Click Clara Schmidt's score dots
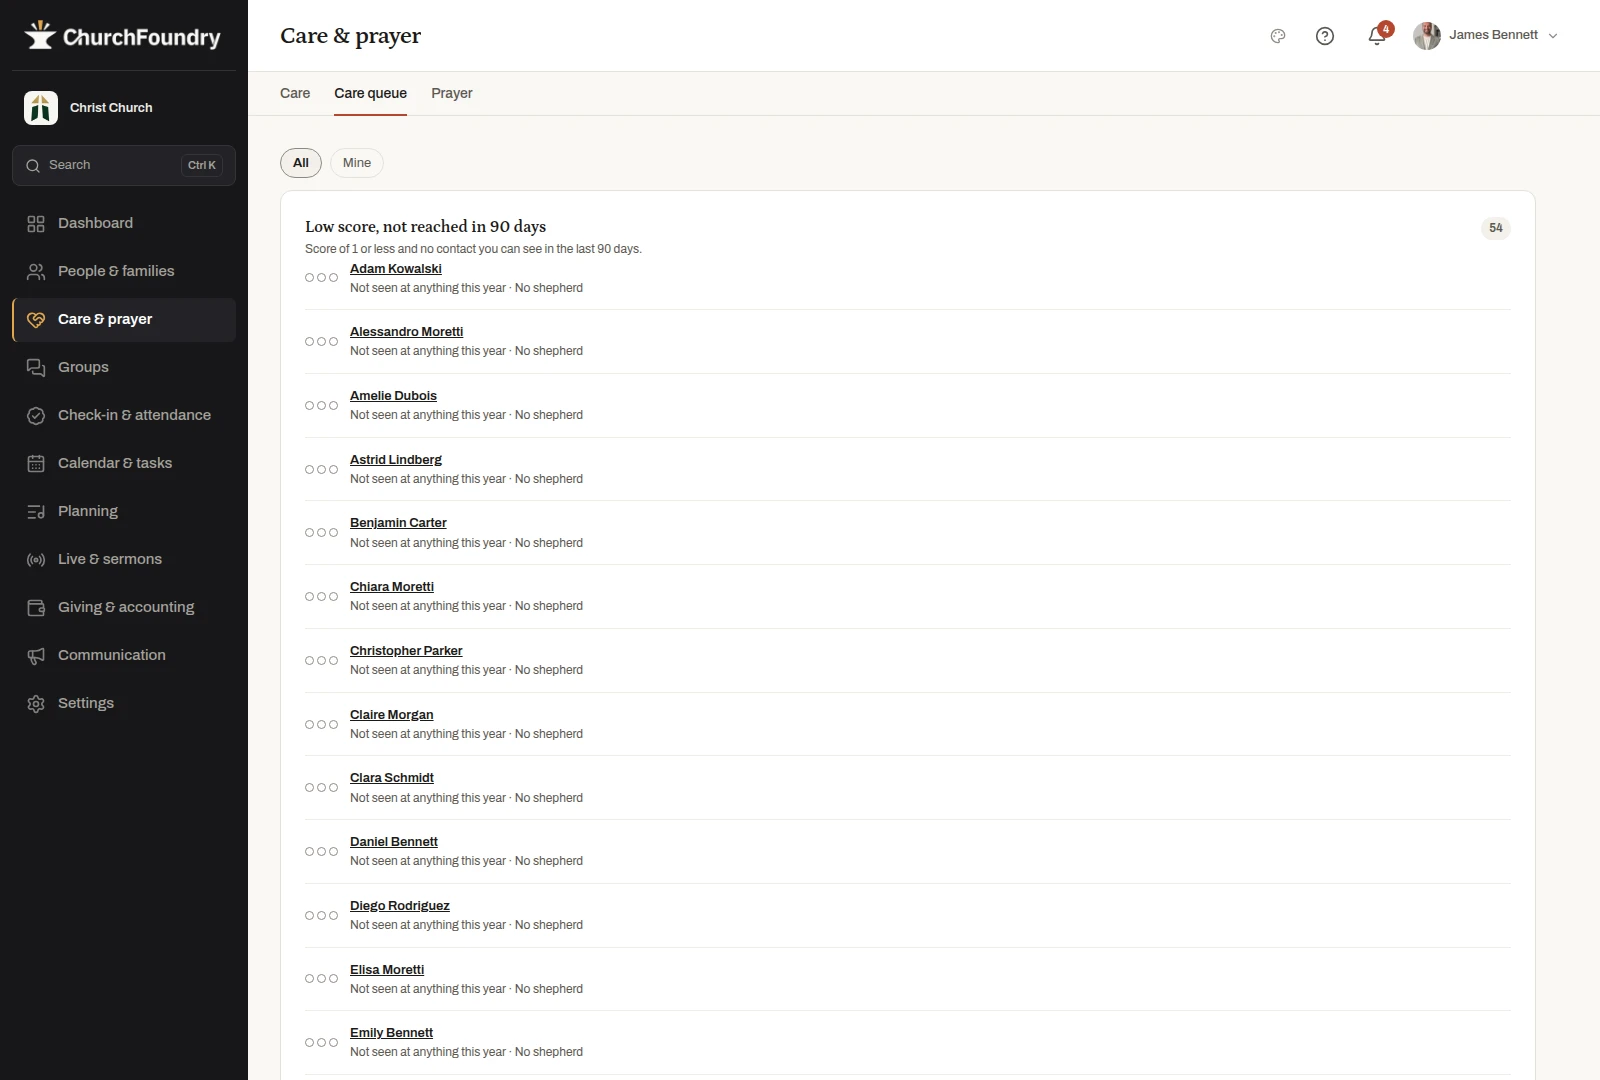Viewport: 1600px width, 1080px height. [x=321, y=788]
